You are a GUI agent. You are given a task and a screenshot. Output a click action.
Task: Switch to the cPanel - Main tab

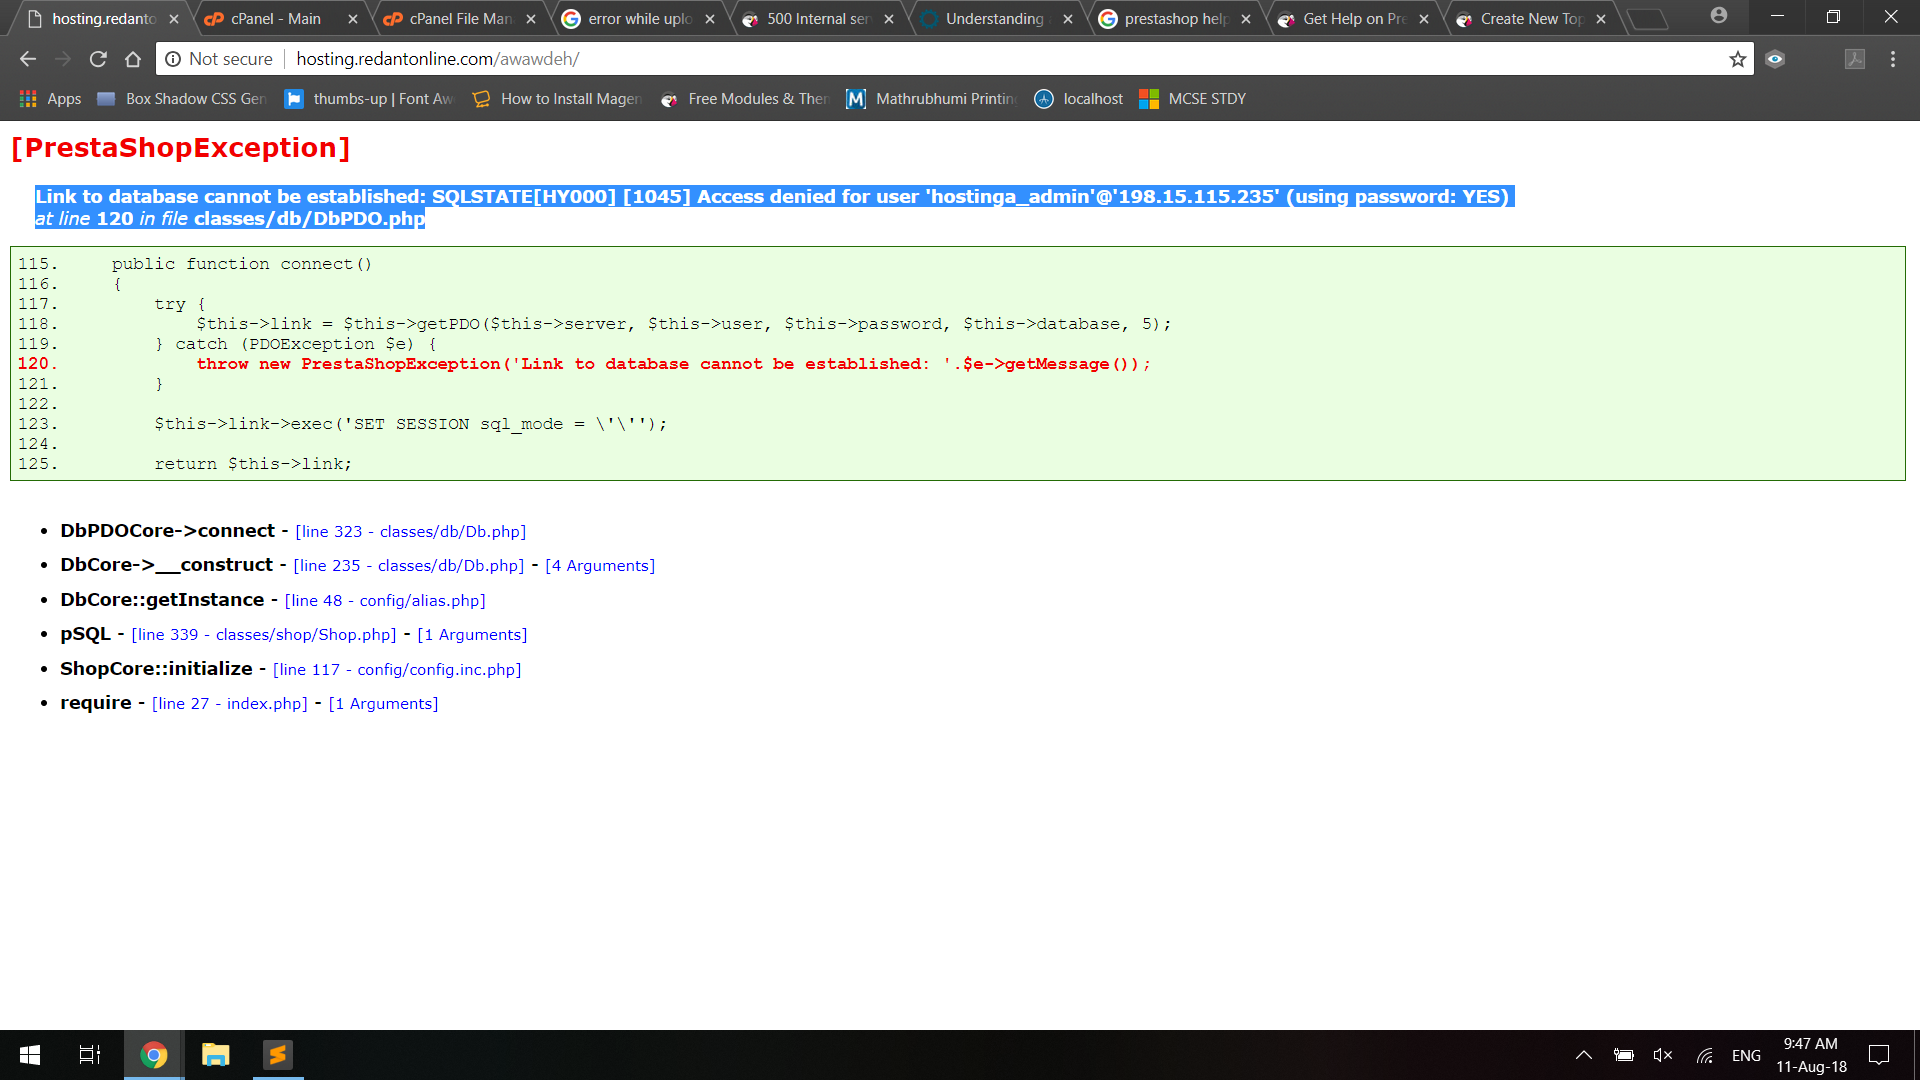pyautogui.click(x=276, y=19)
